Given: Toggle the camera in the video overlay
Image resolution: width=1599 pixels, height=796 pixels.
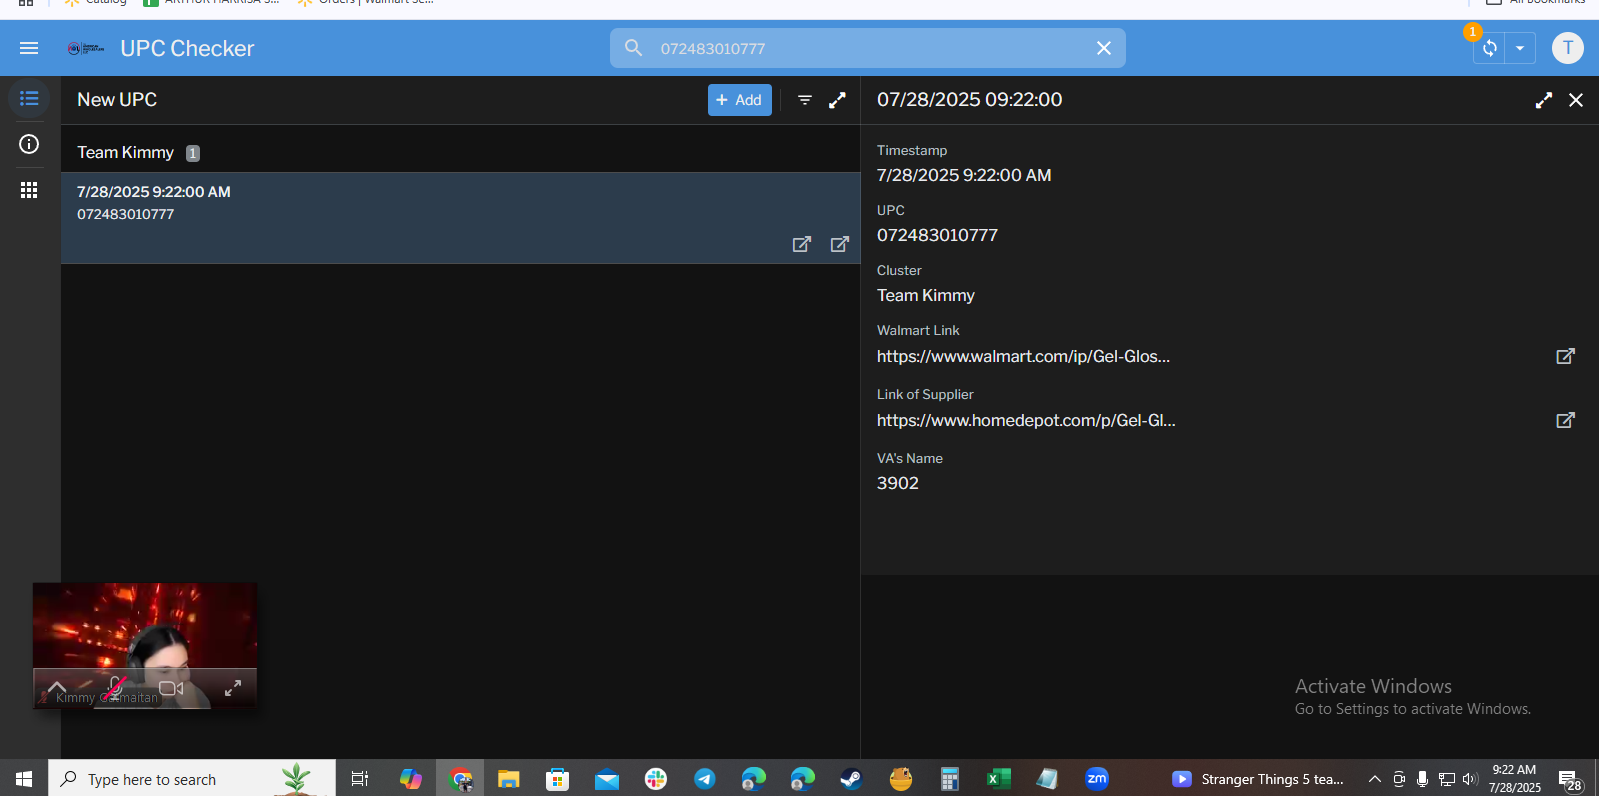Looking at the screenshot, I should click(x=171, y=688).
